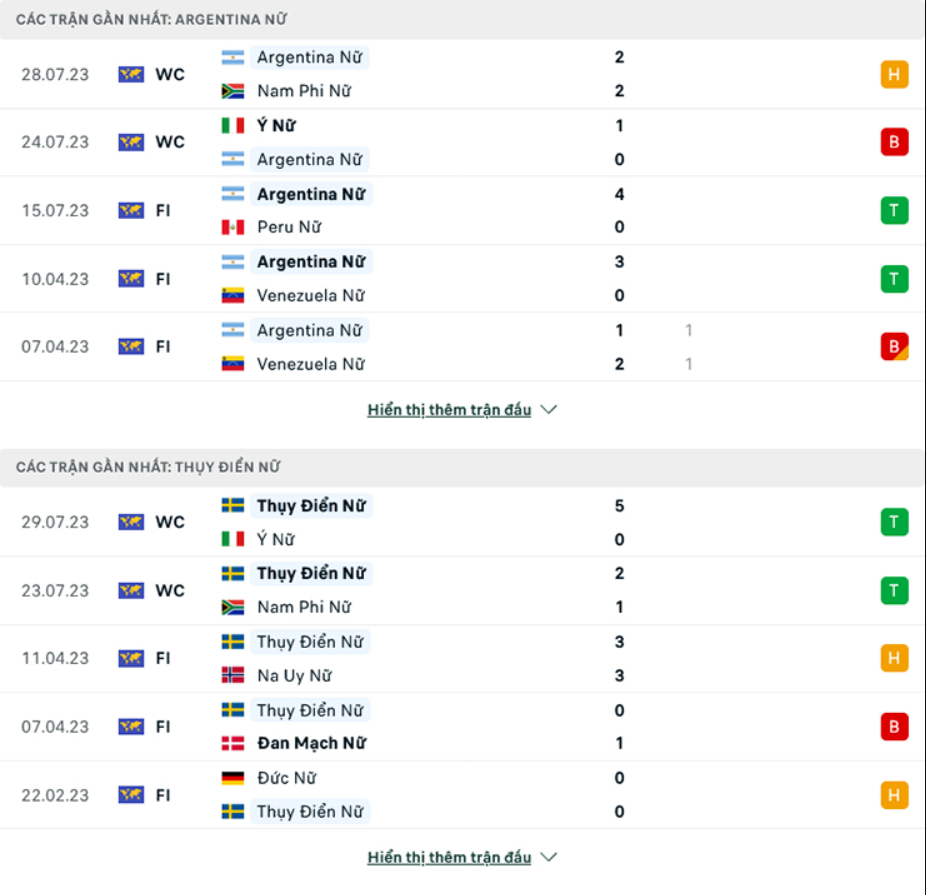
Task: Open the Thụy Điển 'Hiển thị thêm trận đấu' link
Action: tap(449, 857)
